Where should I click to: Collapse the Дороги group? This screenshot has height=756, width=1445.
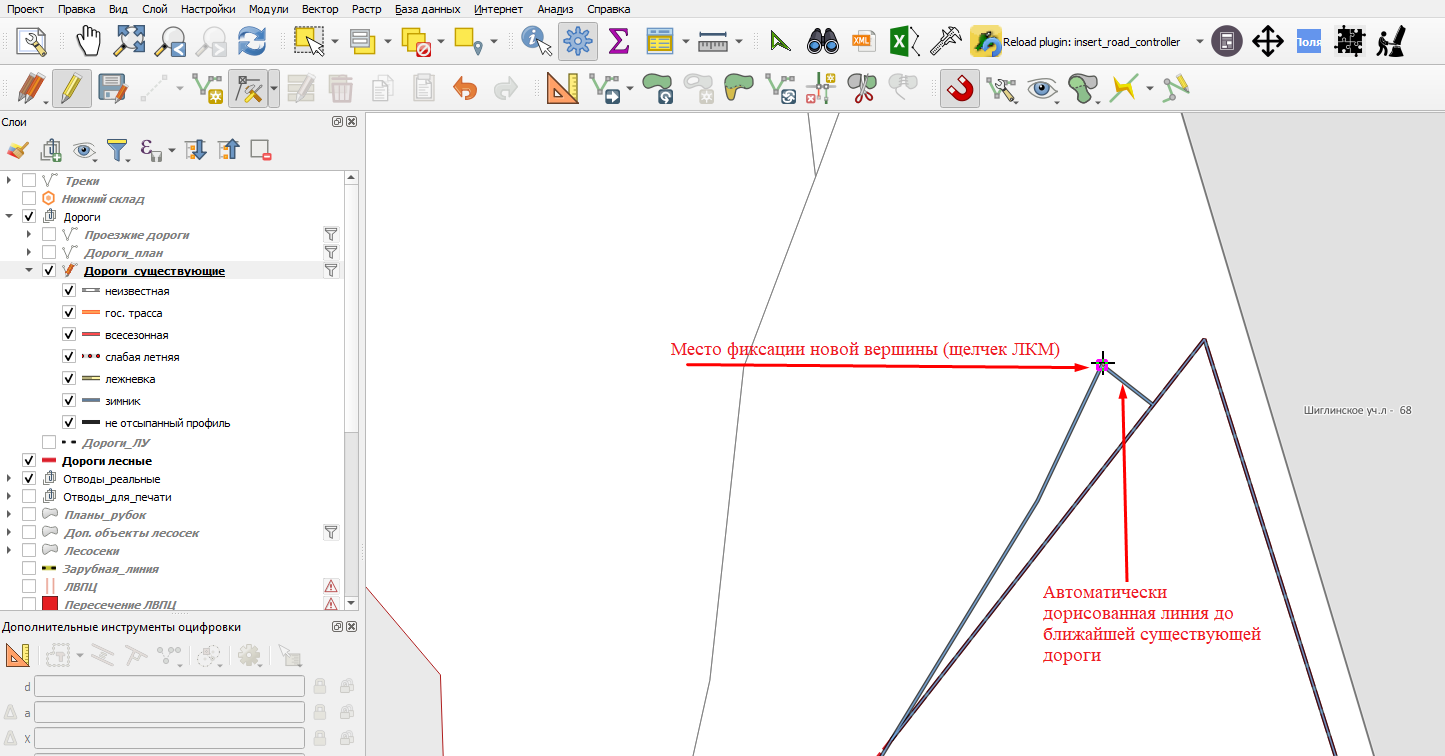(9, 217)
